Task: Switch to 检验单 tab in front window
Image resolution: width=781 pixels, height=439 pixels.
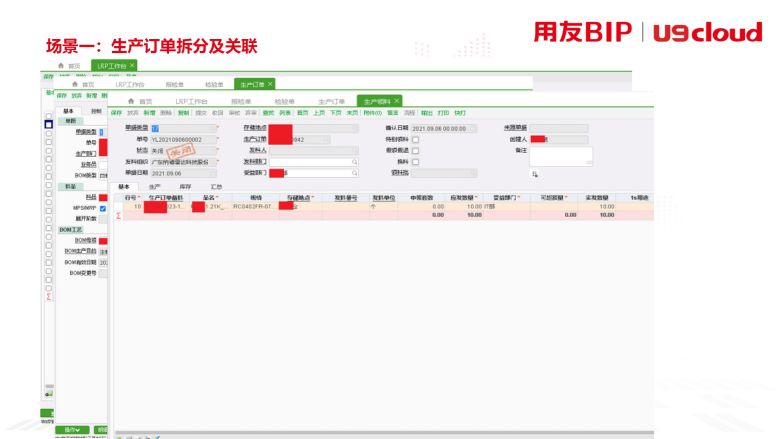Action: (284, 102)
